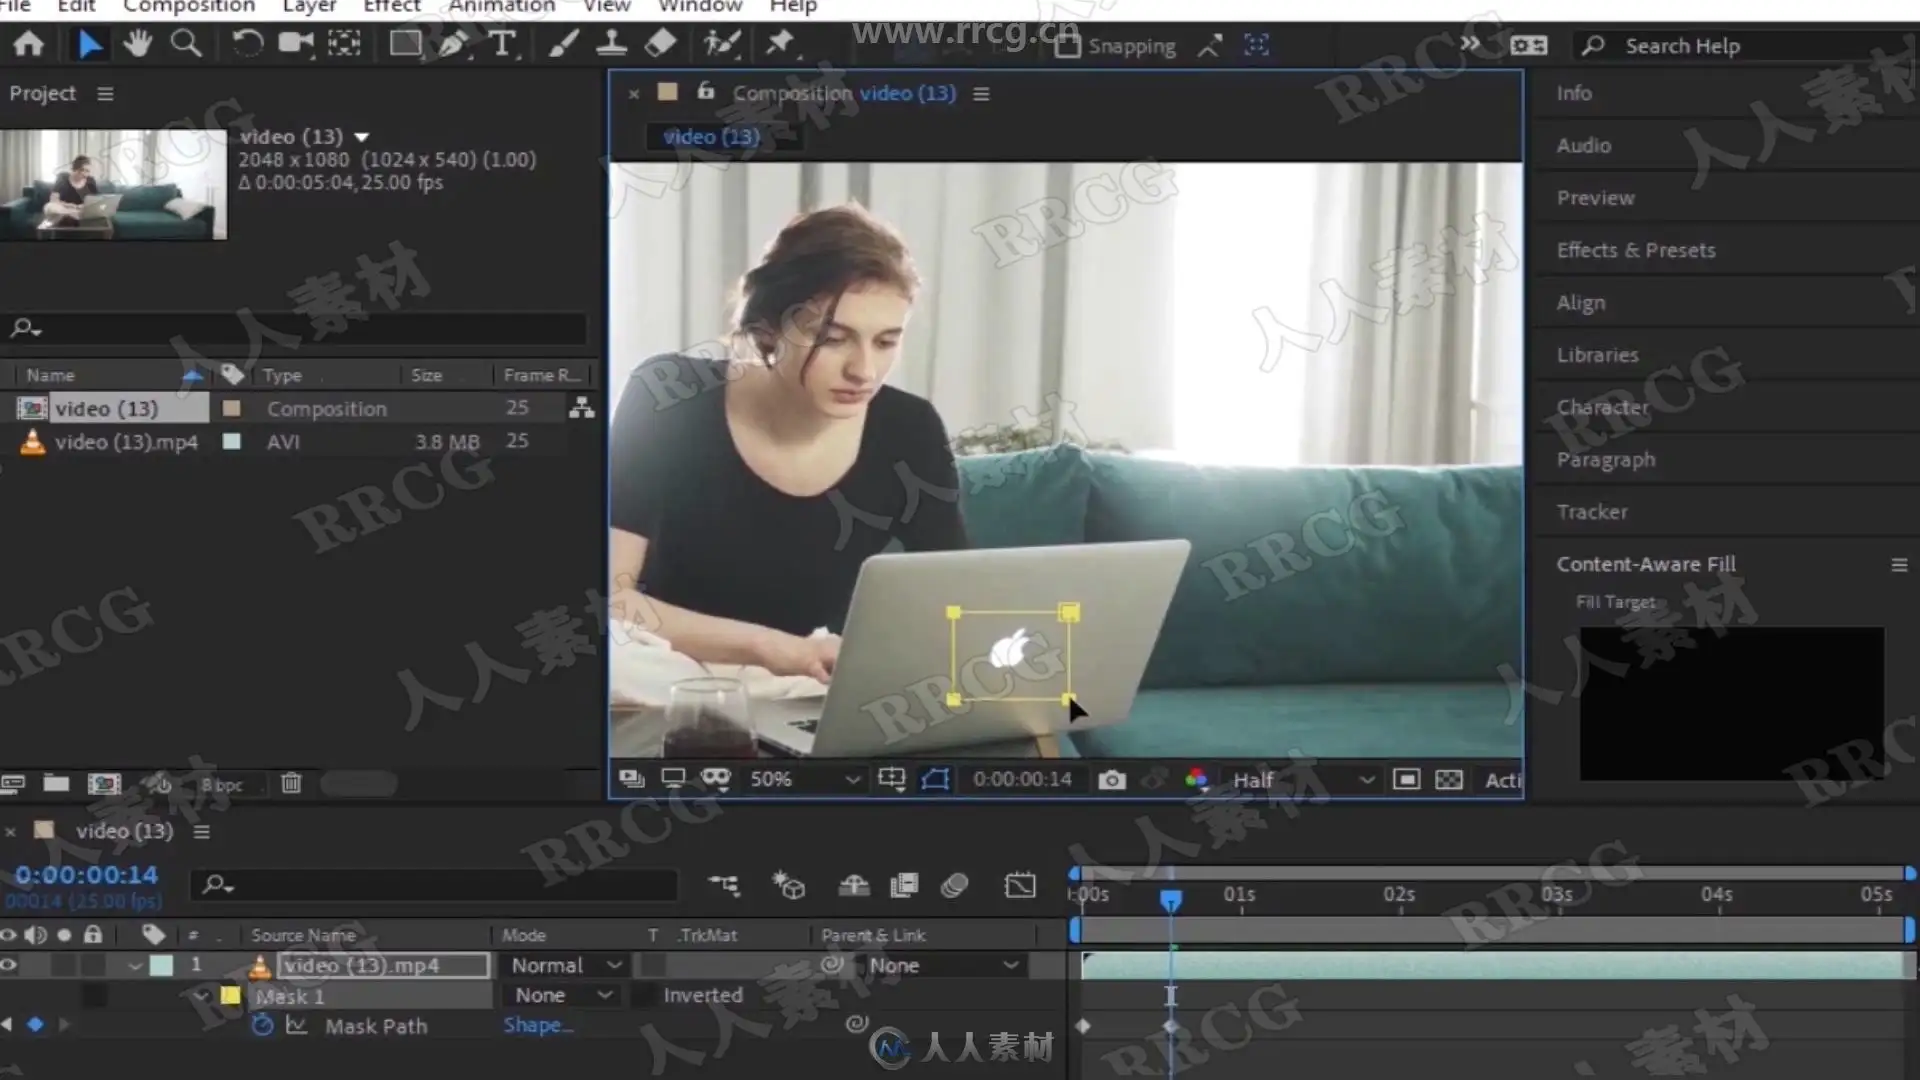Toggle Inverted checkbox for Mask 1
Screen dimensions: 1920x1080
point(646,995)
